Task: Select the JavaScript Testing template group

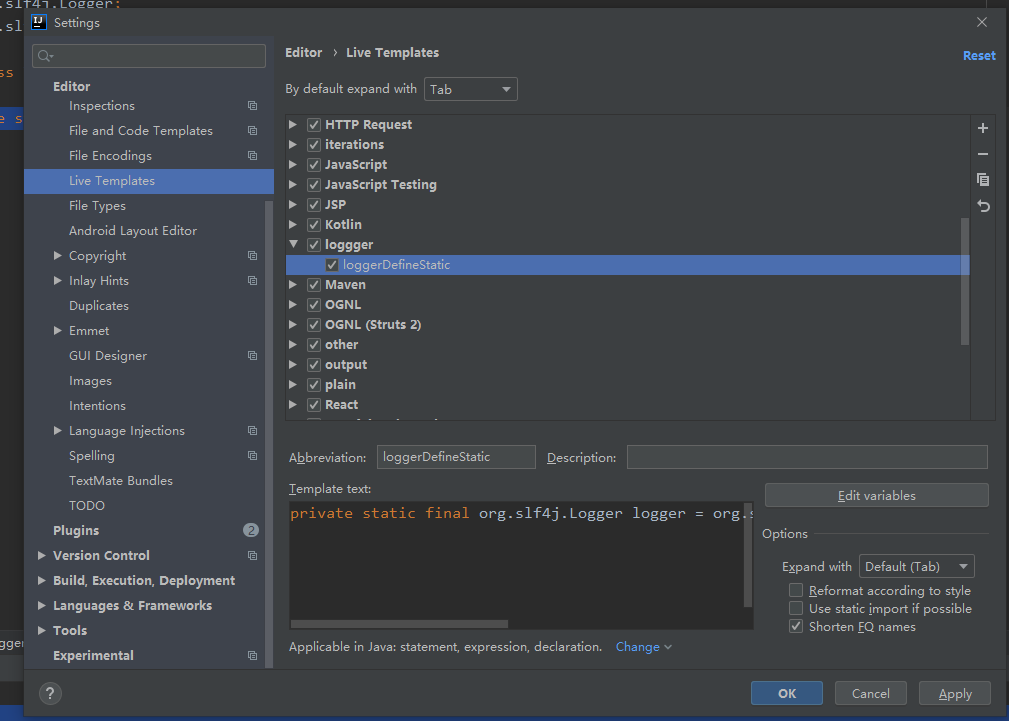Action: click(x=381, y=185)
